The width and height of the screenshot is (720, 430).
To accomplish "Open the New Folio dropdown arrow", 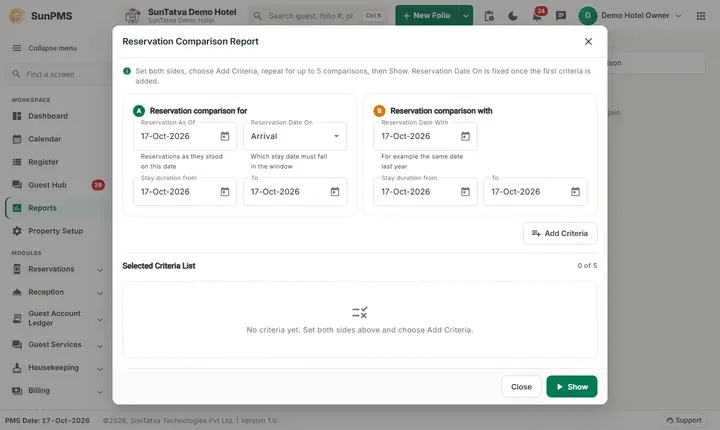I will point(466,16).
